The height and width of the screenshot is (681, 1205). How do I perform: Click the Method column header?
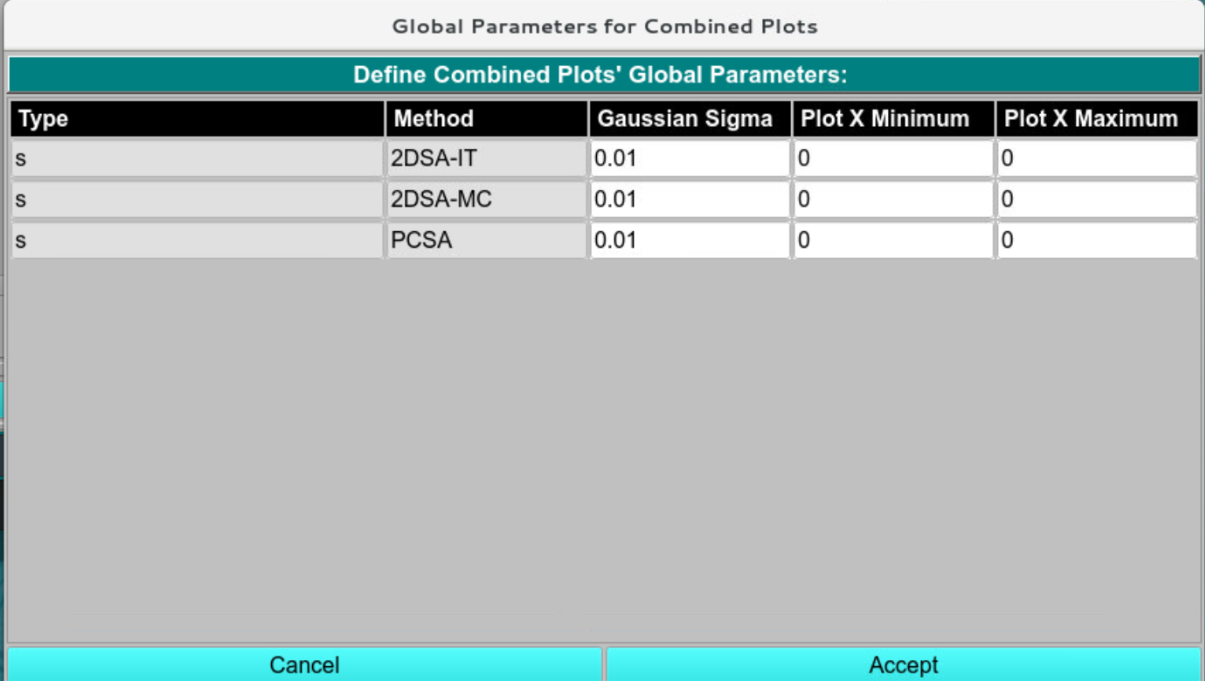pyautogui.click(x=486, y=119)
